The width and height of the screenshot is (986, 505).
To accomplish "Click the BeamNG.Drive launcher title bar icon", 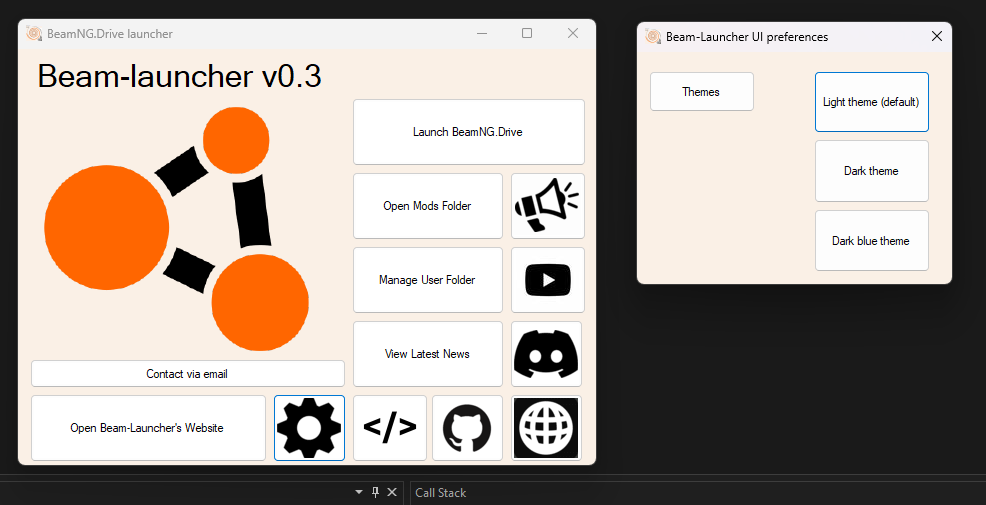I will coord(35,33).
